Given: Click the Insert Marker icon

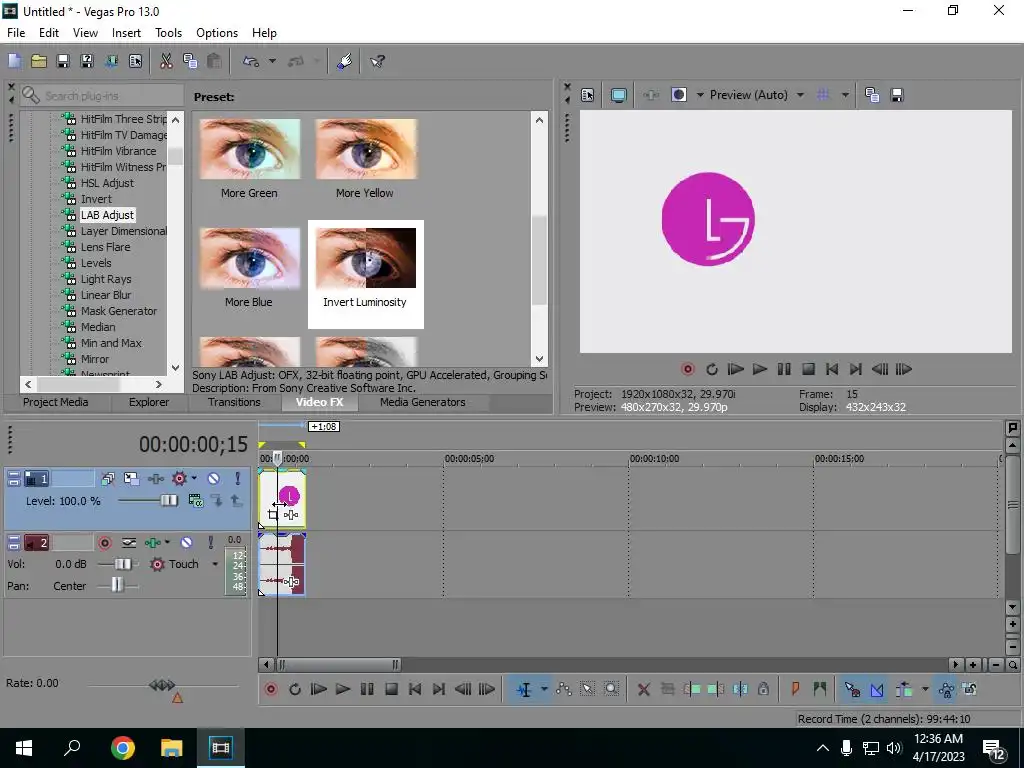Looking at the screenshot, I should [795, 689].
